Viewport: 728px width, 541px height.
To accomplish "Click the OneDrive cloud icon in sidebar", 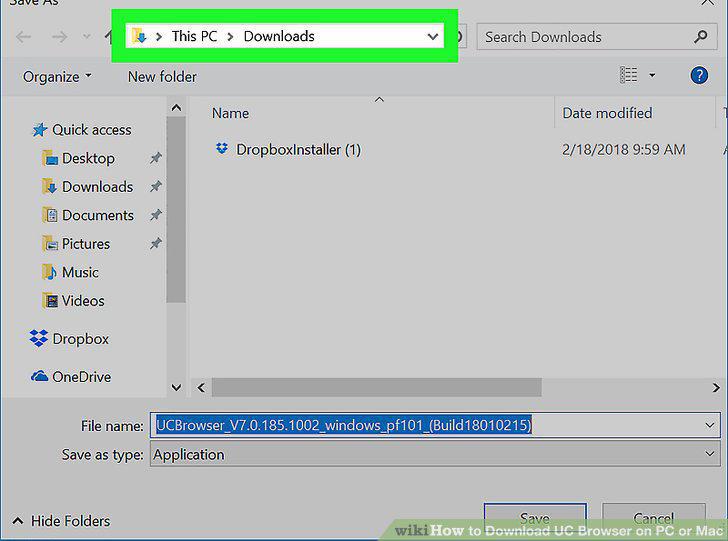I will [x=39, y=376].
